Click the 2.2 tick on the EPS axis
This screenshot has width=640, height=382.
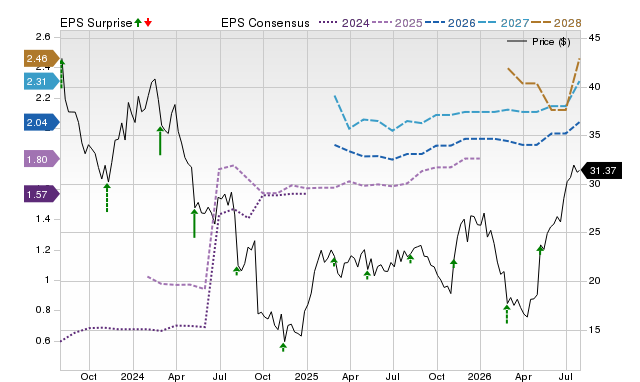pyautogui.click(x=43, y=98)
